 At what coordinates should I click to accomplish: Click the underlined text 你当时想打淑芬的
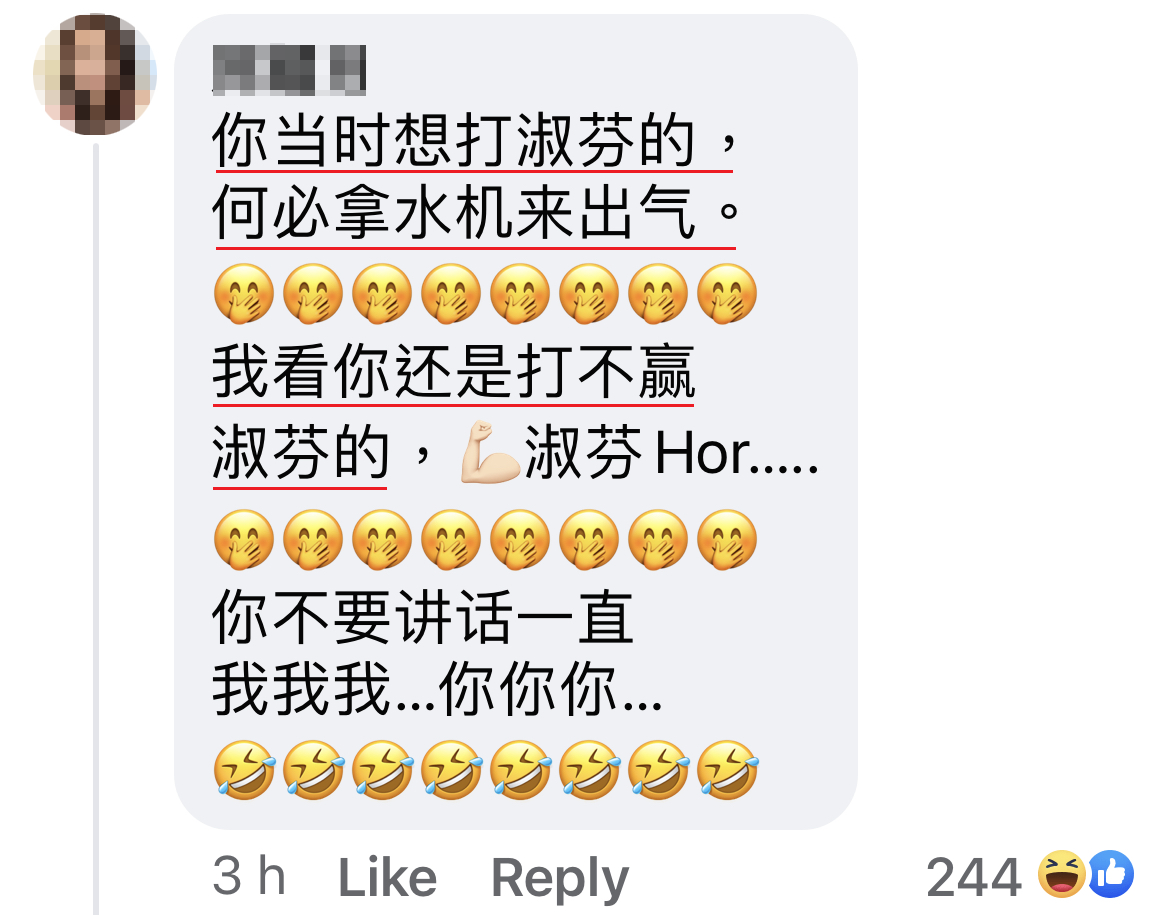tap(454, 140)
